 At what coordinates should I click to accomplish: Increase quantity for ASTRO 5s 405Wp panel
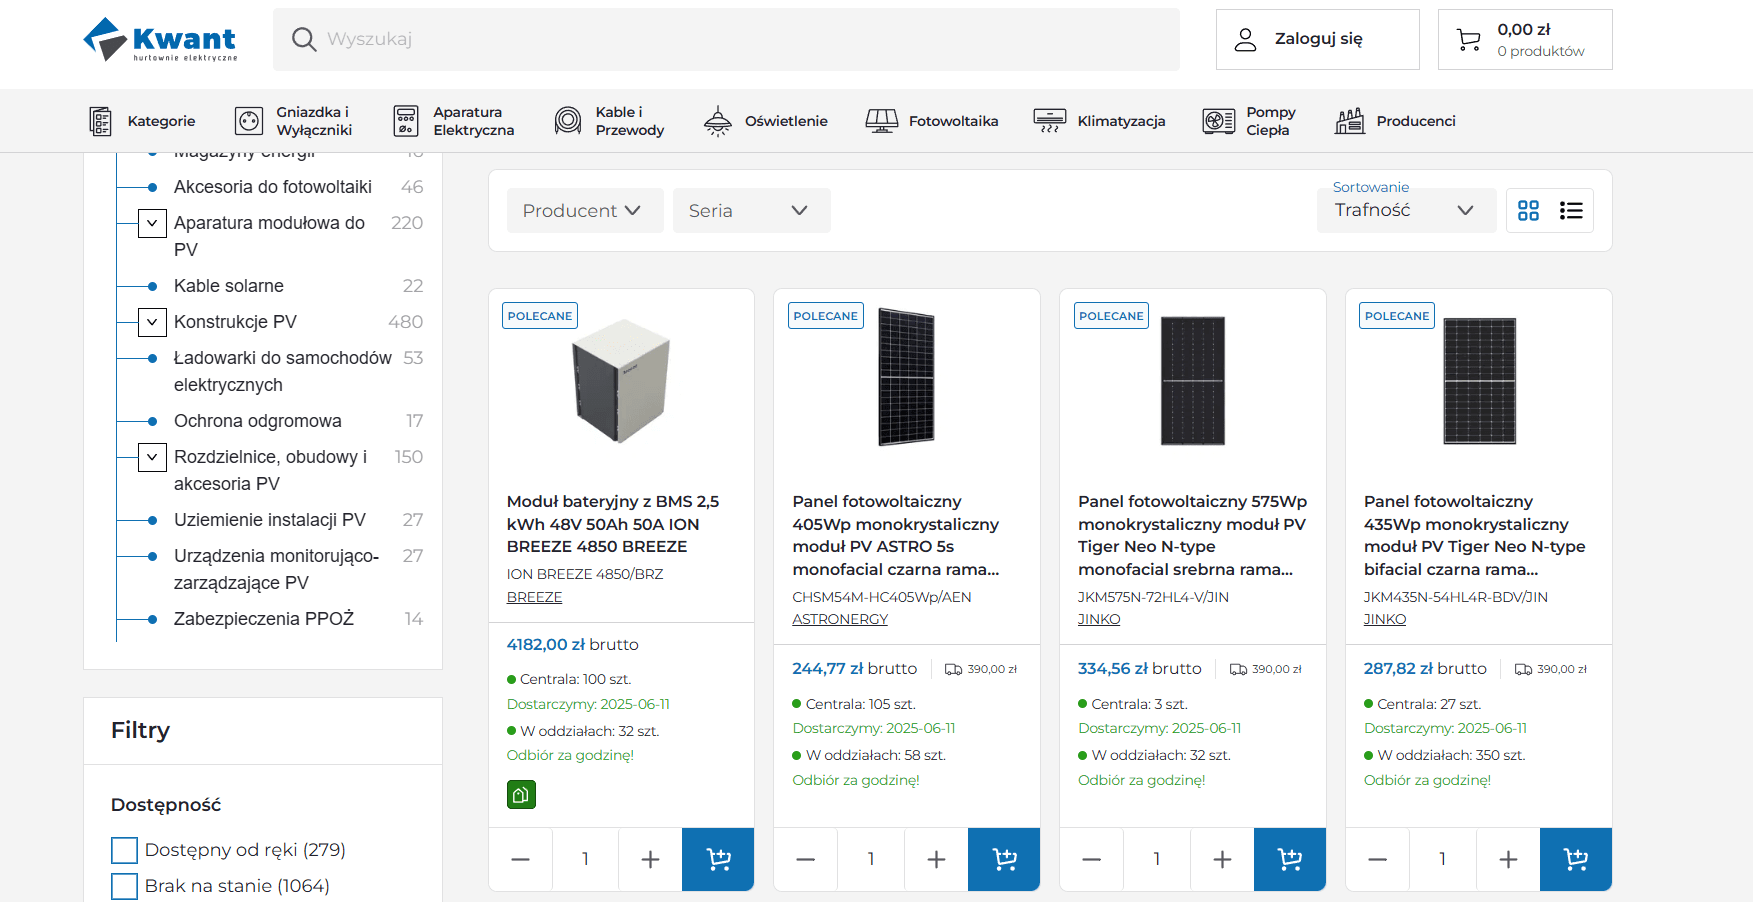coord(936,859)
